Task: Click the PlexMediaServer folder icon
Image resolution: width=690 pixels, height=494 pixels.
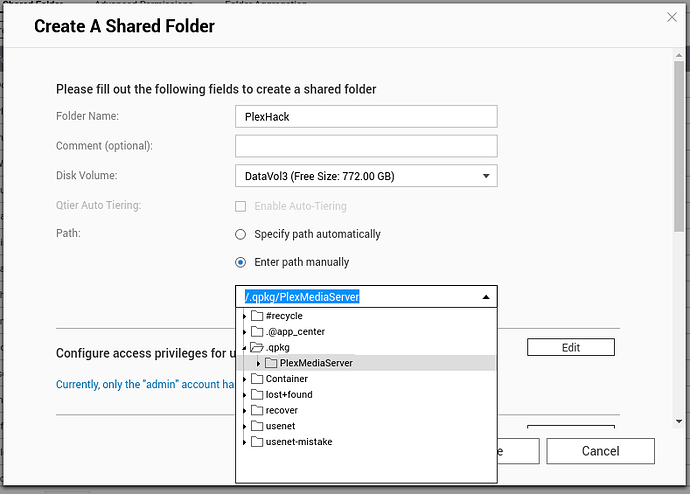Action: click(271, 363)
